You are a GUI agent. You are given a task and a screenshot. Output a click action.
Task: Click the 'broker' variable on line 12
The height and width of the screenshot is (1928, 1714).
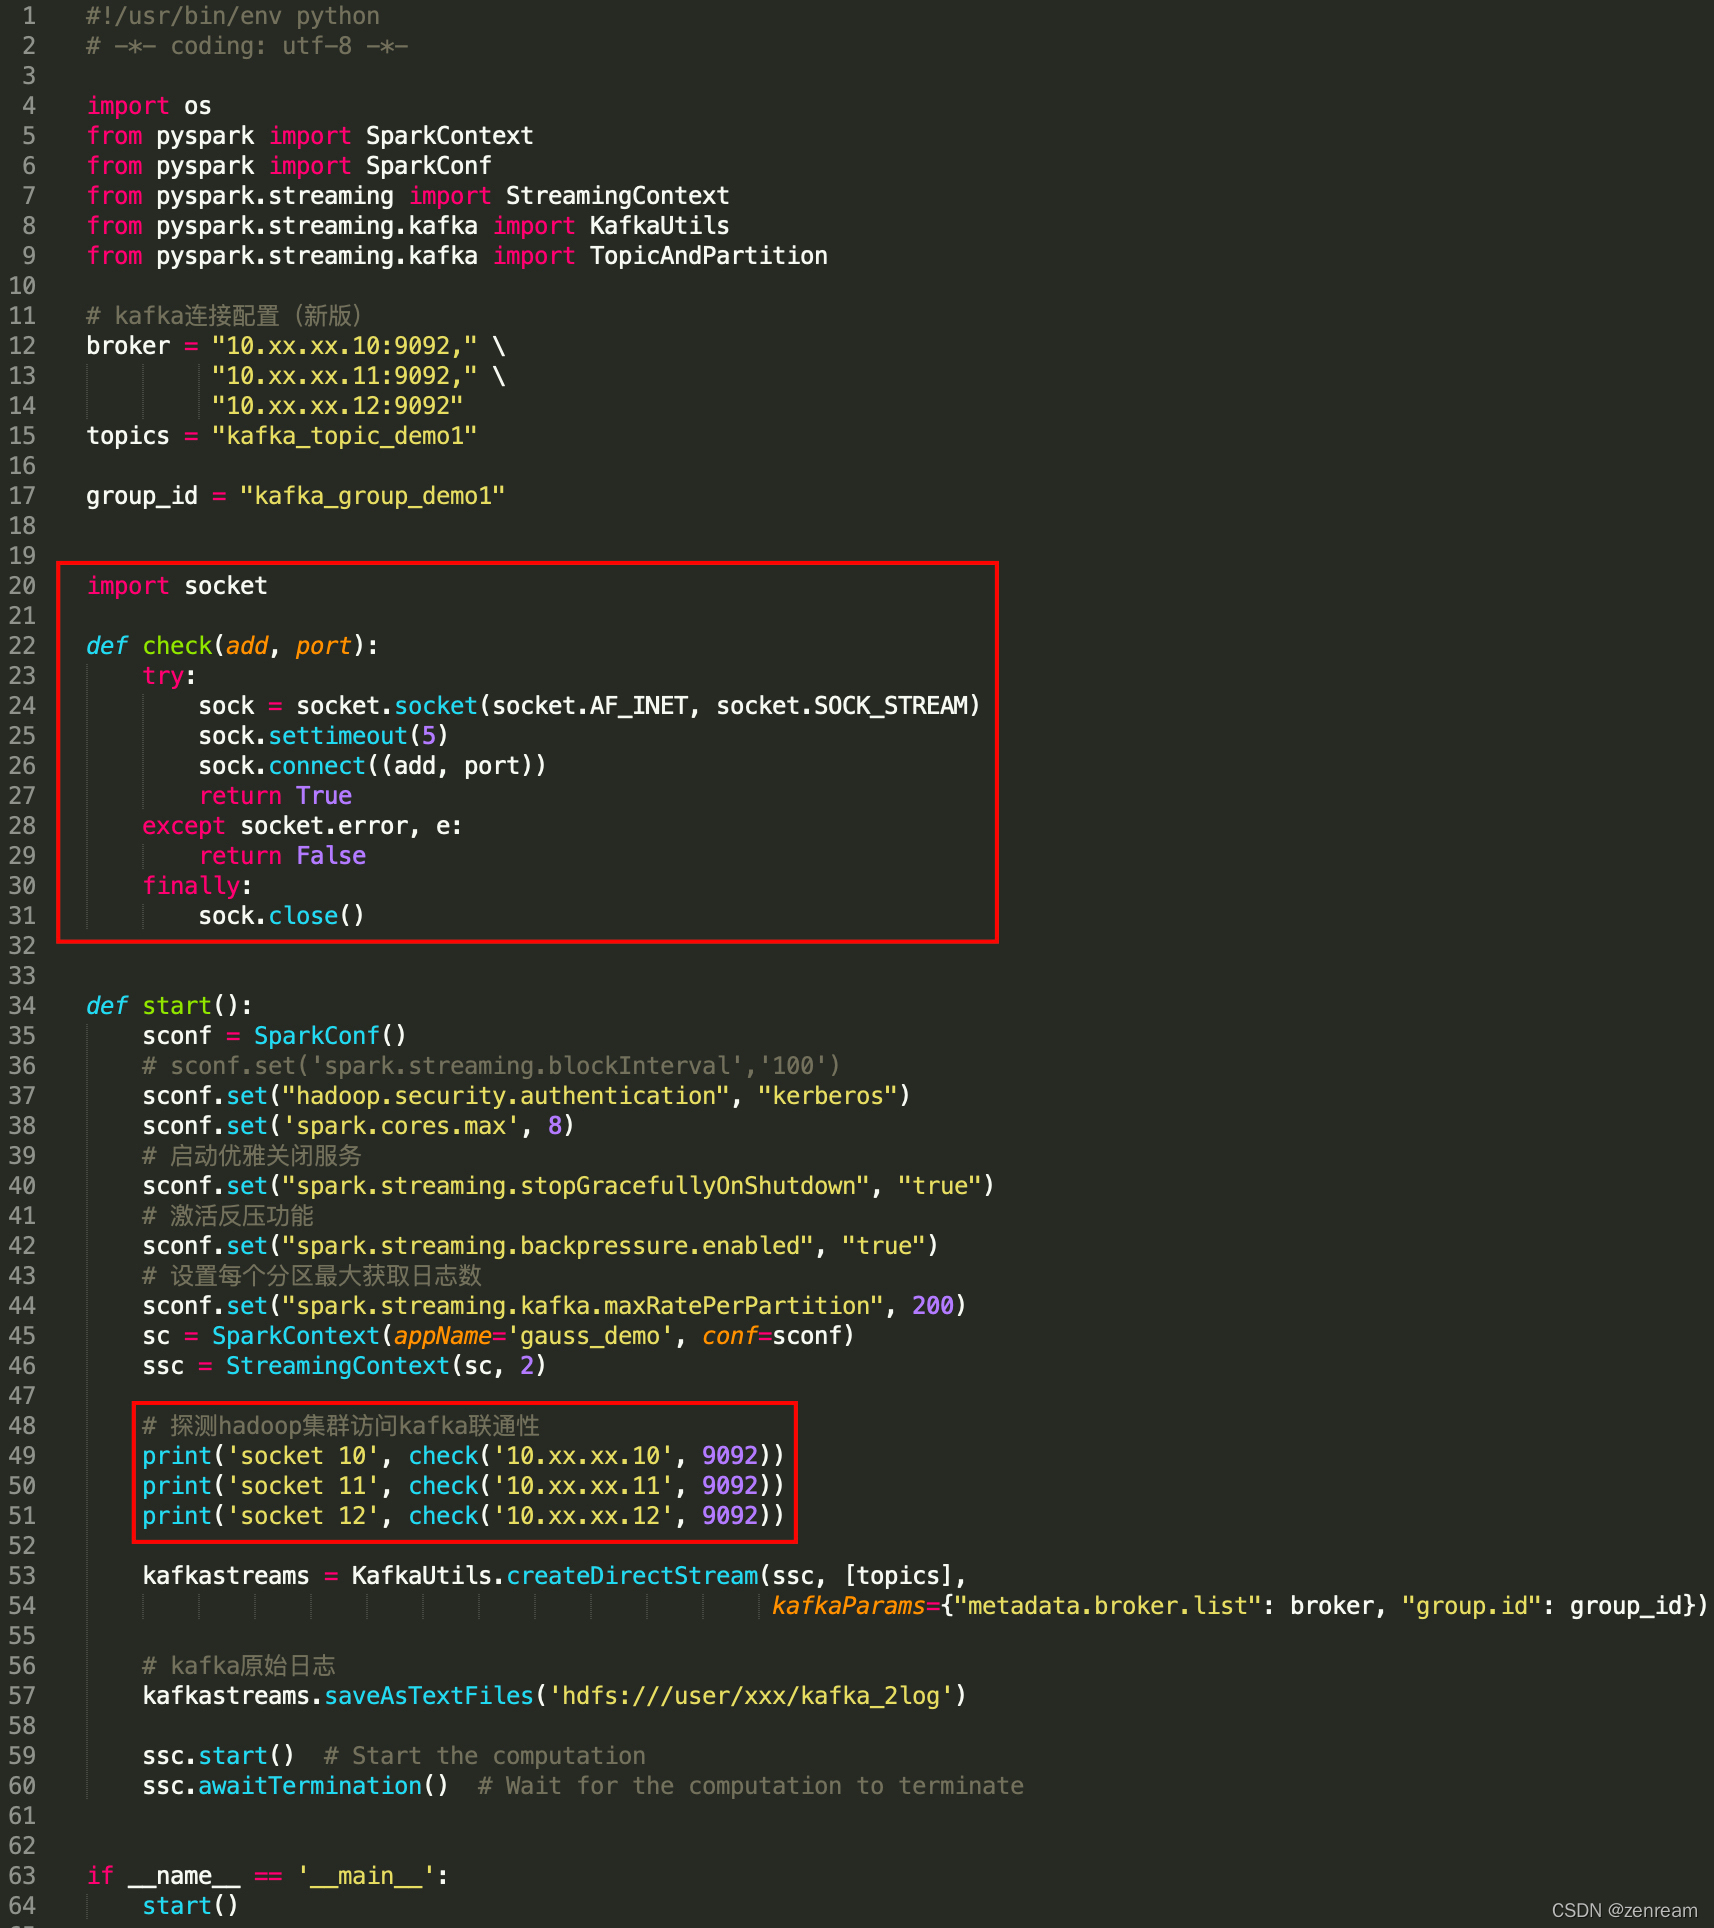(128, 346)
